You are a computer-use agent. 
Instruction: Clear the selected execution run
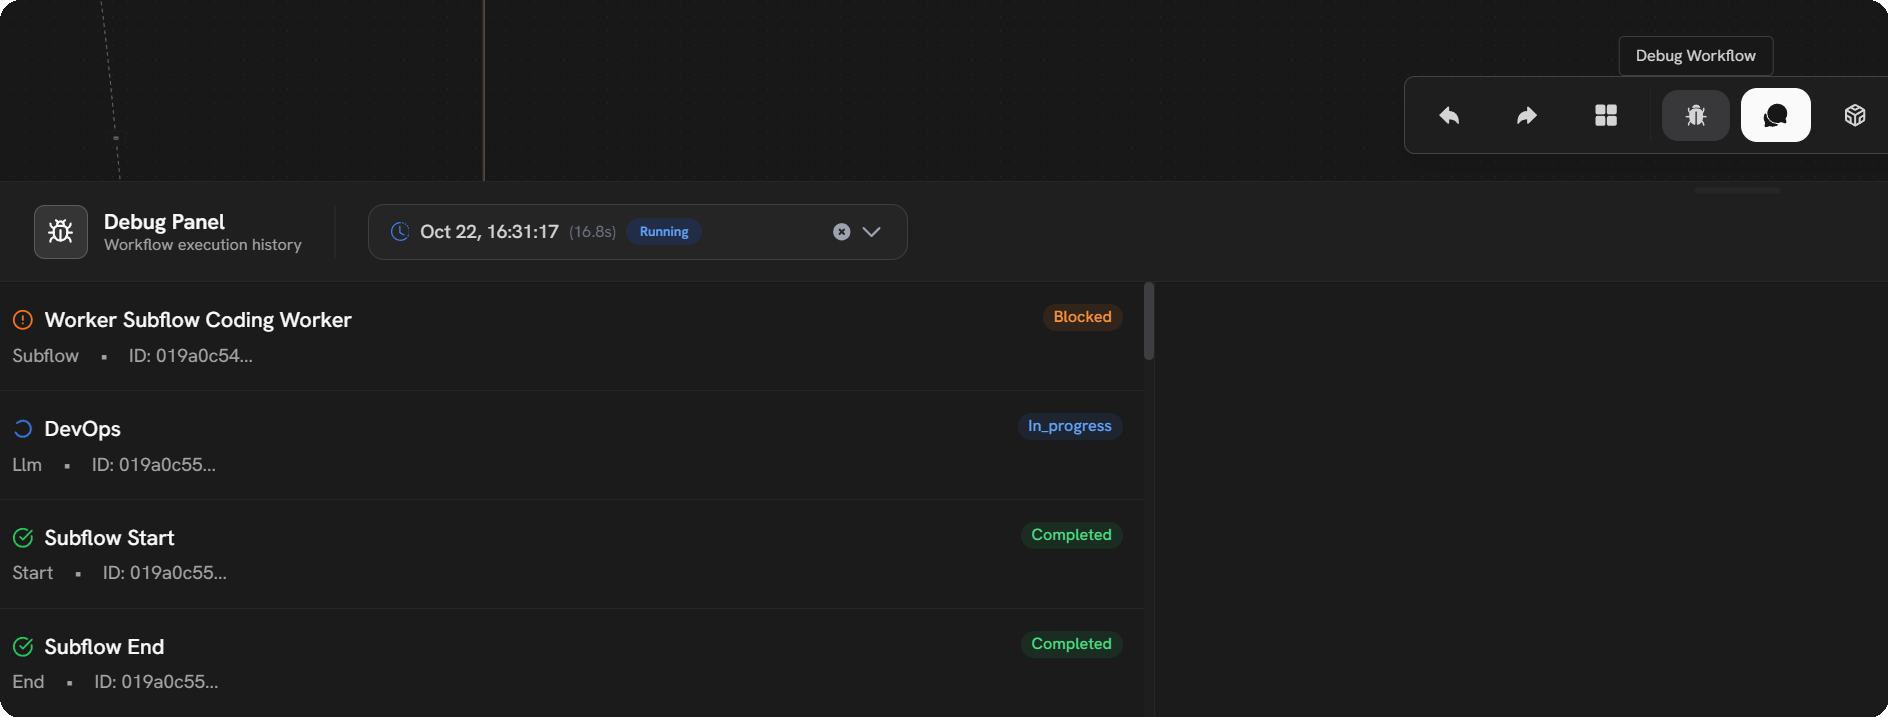(842, 232)
